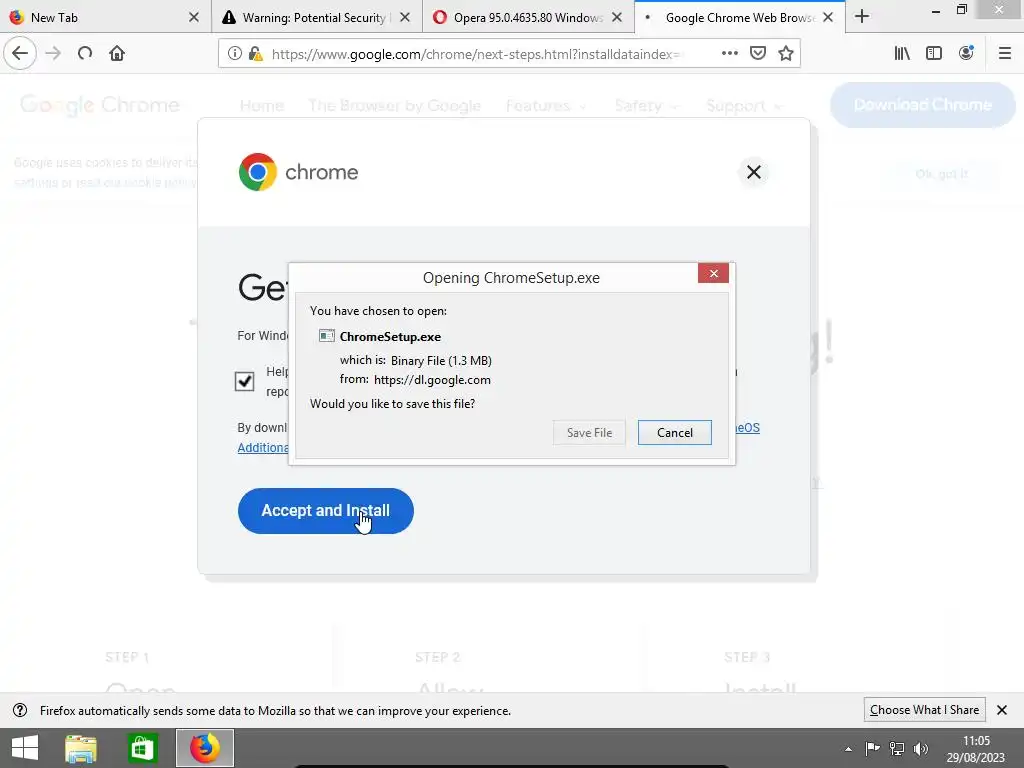Image resolution: width=1024 pixels, height=768 pixels.
Task: Open the Windows Start menu
Action: [x=25, y=748]
